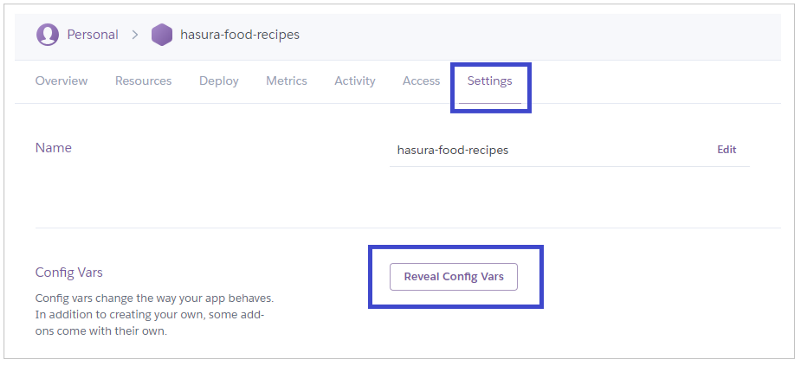The image size is (800, 365).
Task: Open the Activity tab
Action: pos(355,81)
